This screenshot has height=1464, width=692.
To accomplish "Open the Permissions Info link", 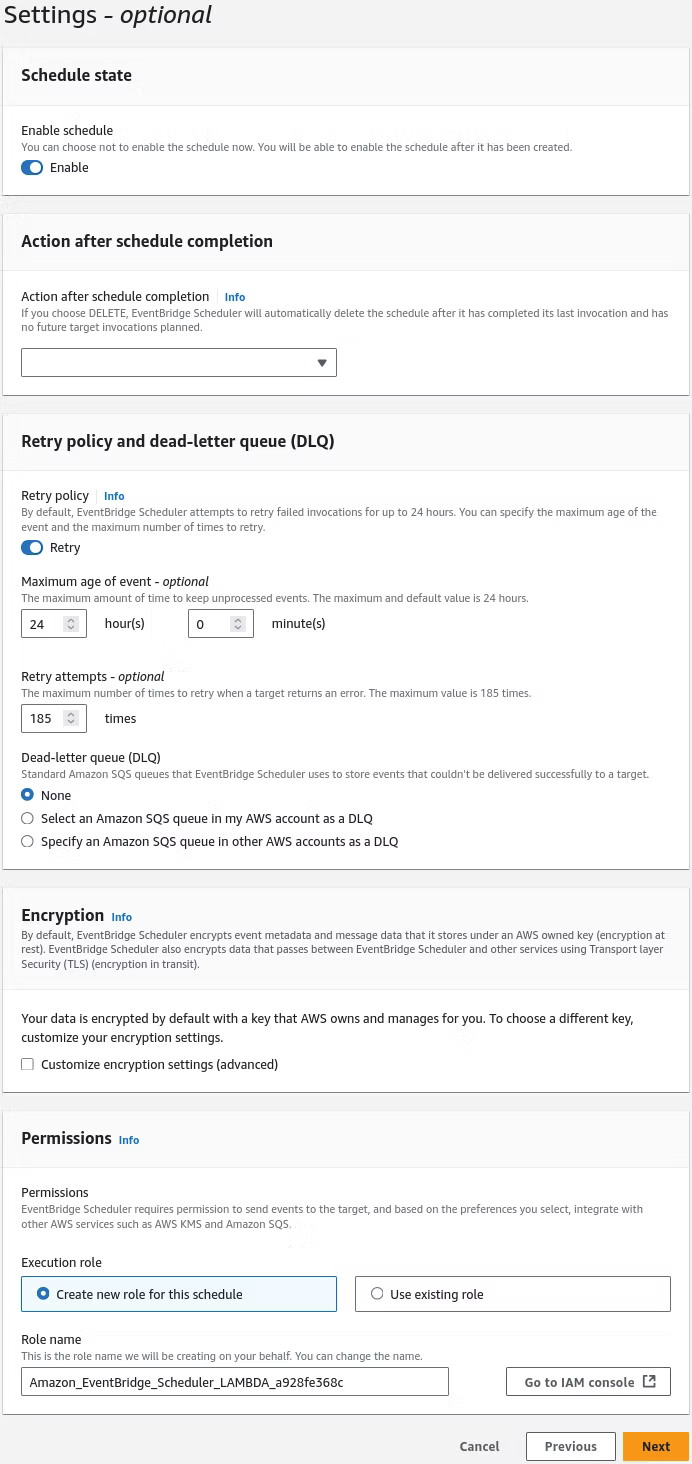I will tap(129, 1140).
